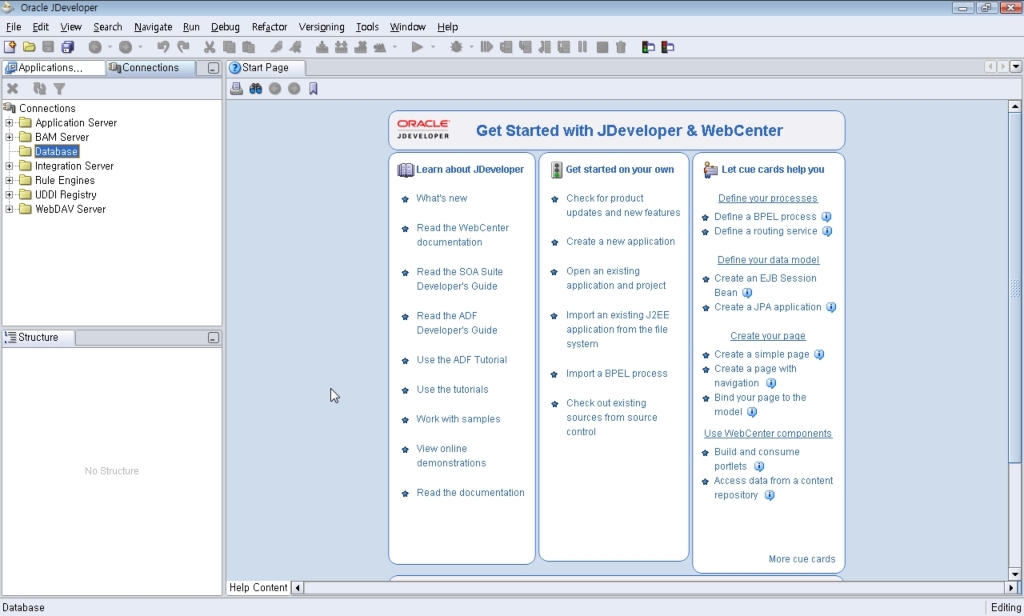Click the Run green arrow icon
This screenshot has height=616, width=1024.
pos(417,47)
